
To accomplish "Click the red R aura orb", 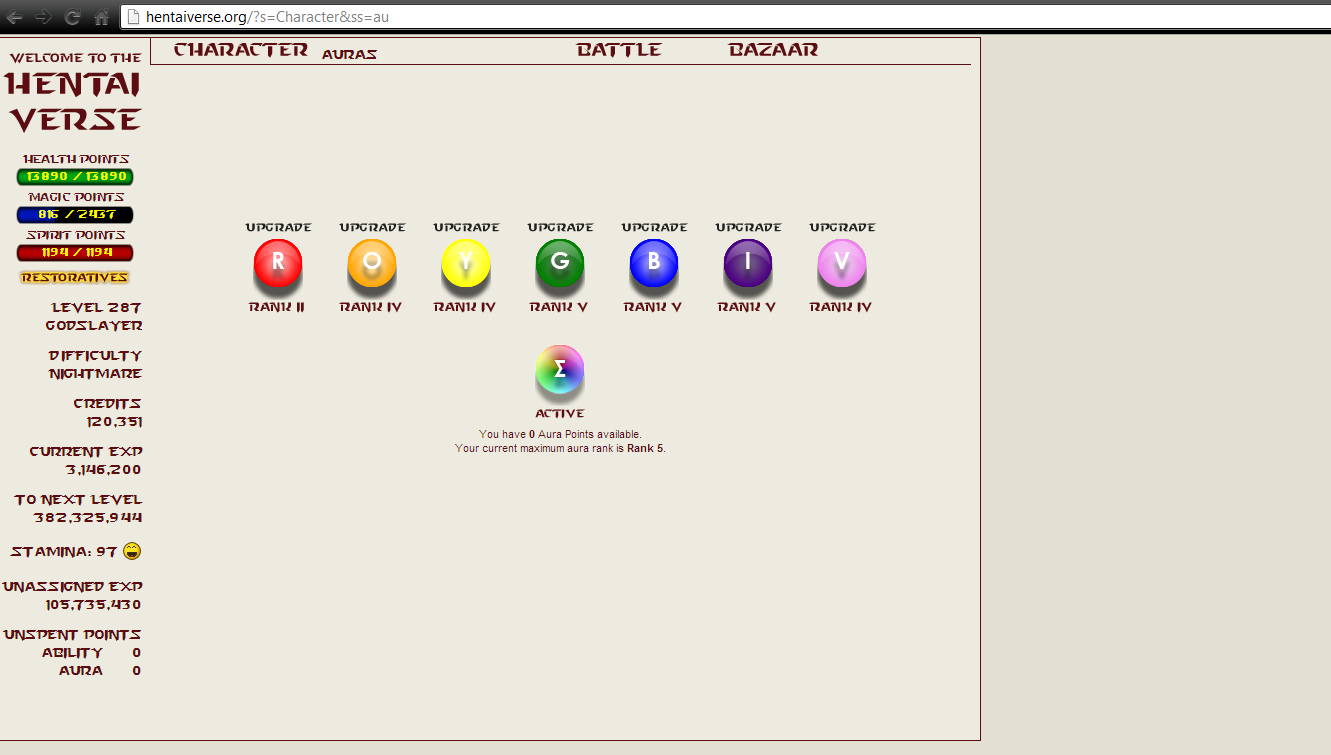I will (x=278, y=264).
